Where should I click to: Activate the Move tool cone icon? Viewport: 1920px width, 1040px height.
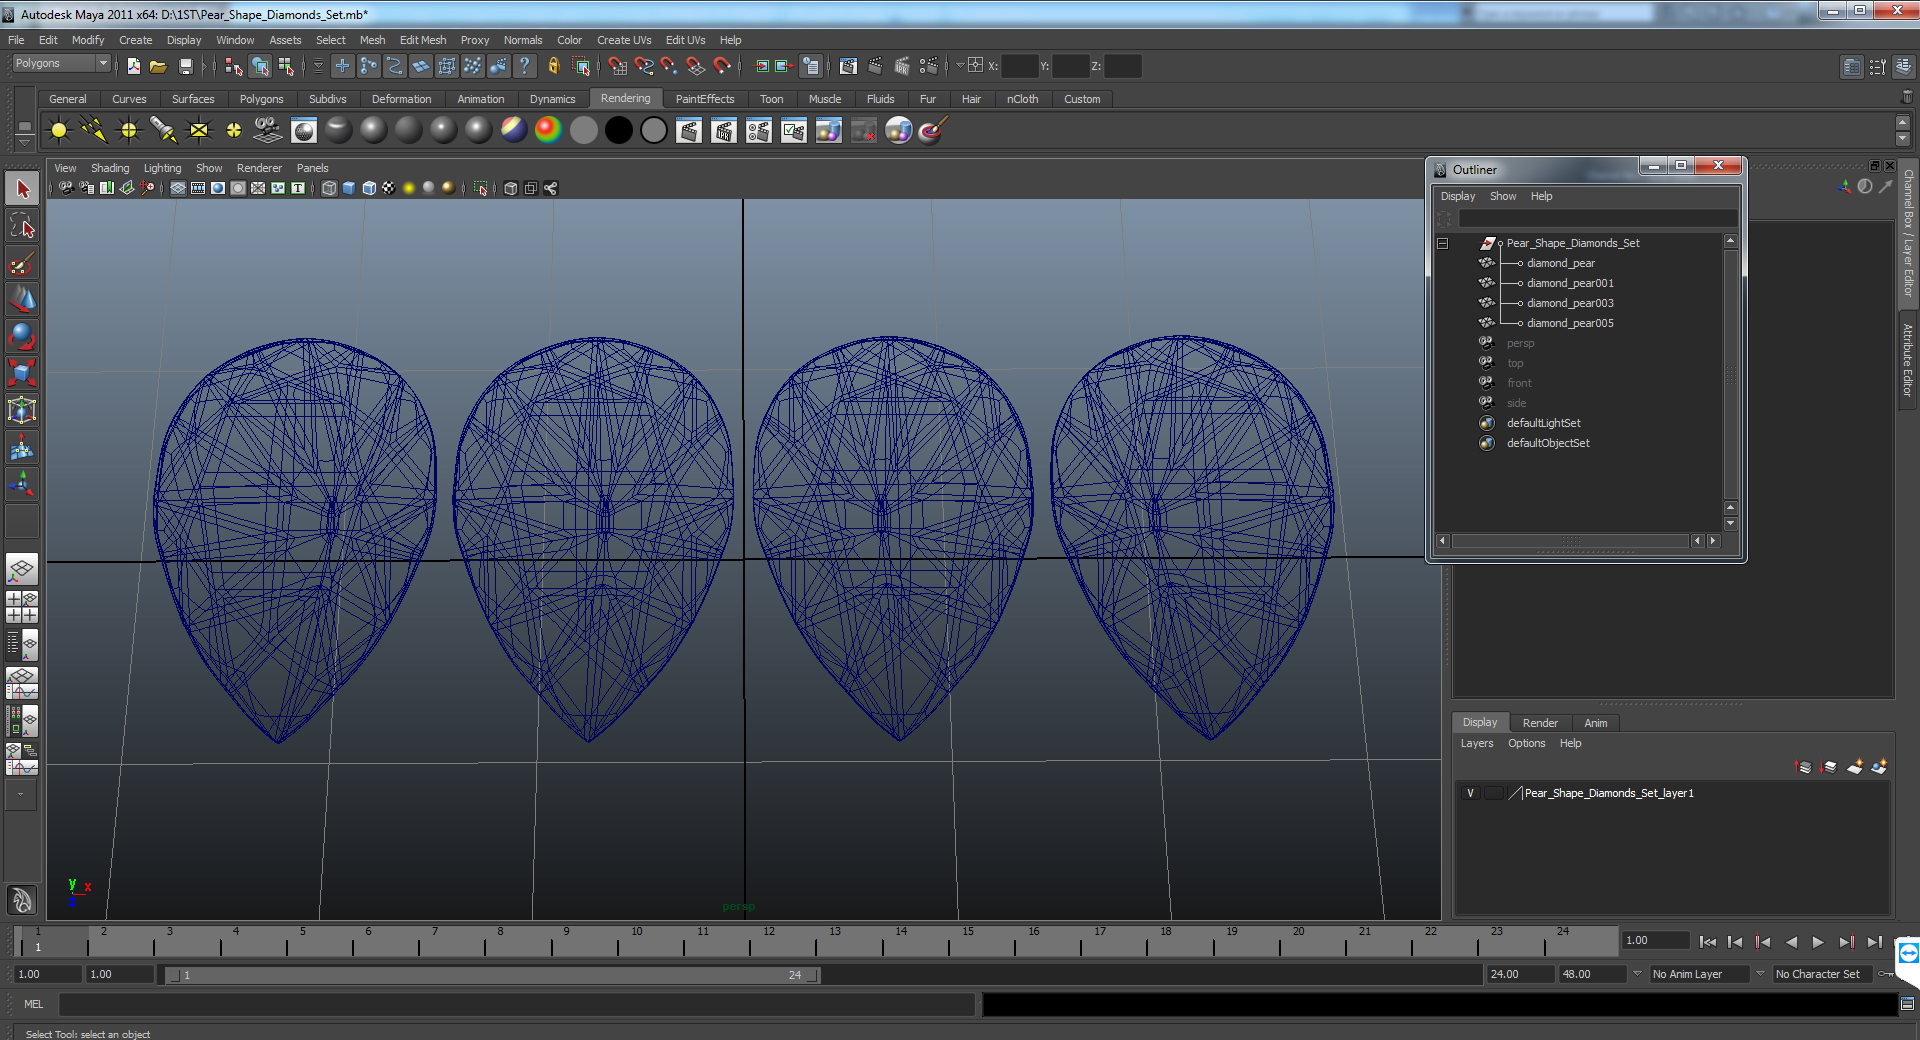[22, 299]
